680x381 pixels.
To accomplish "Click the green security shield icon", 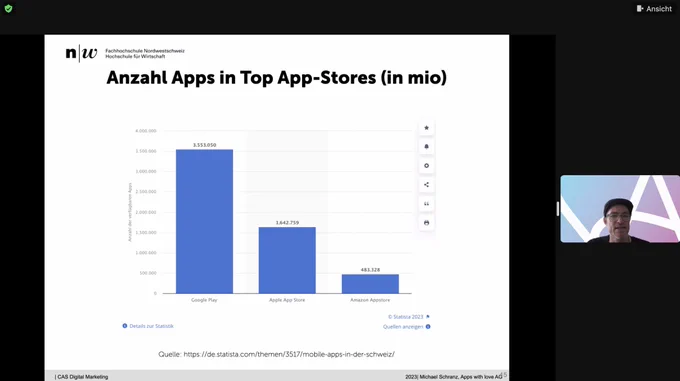I will point(8,9).
